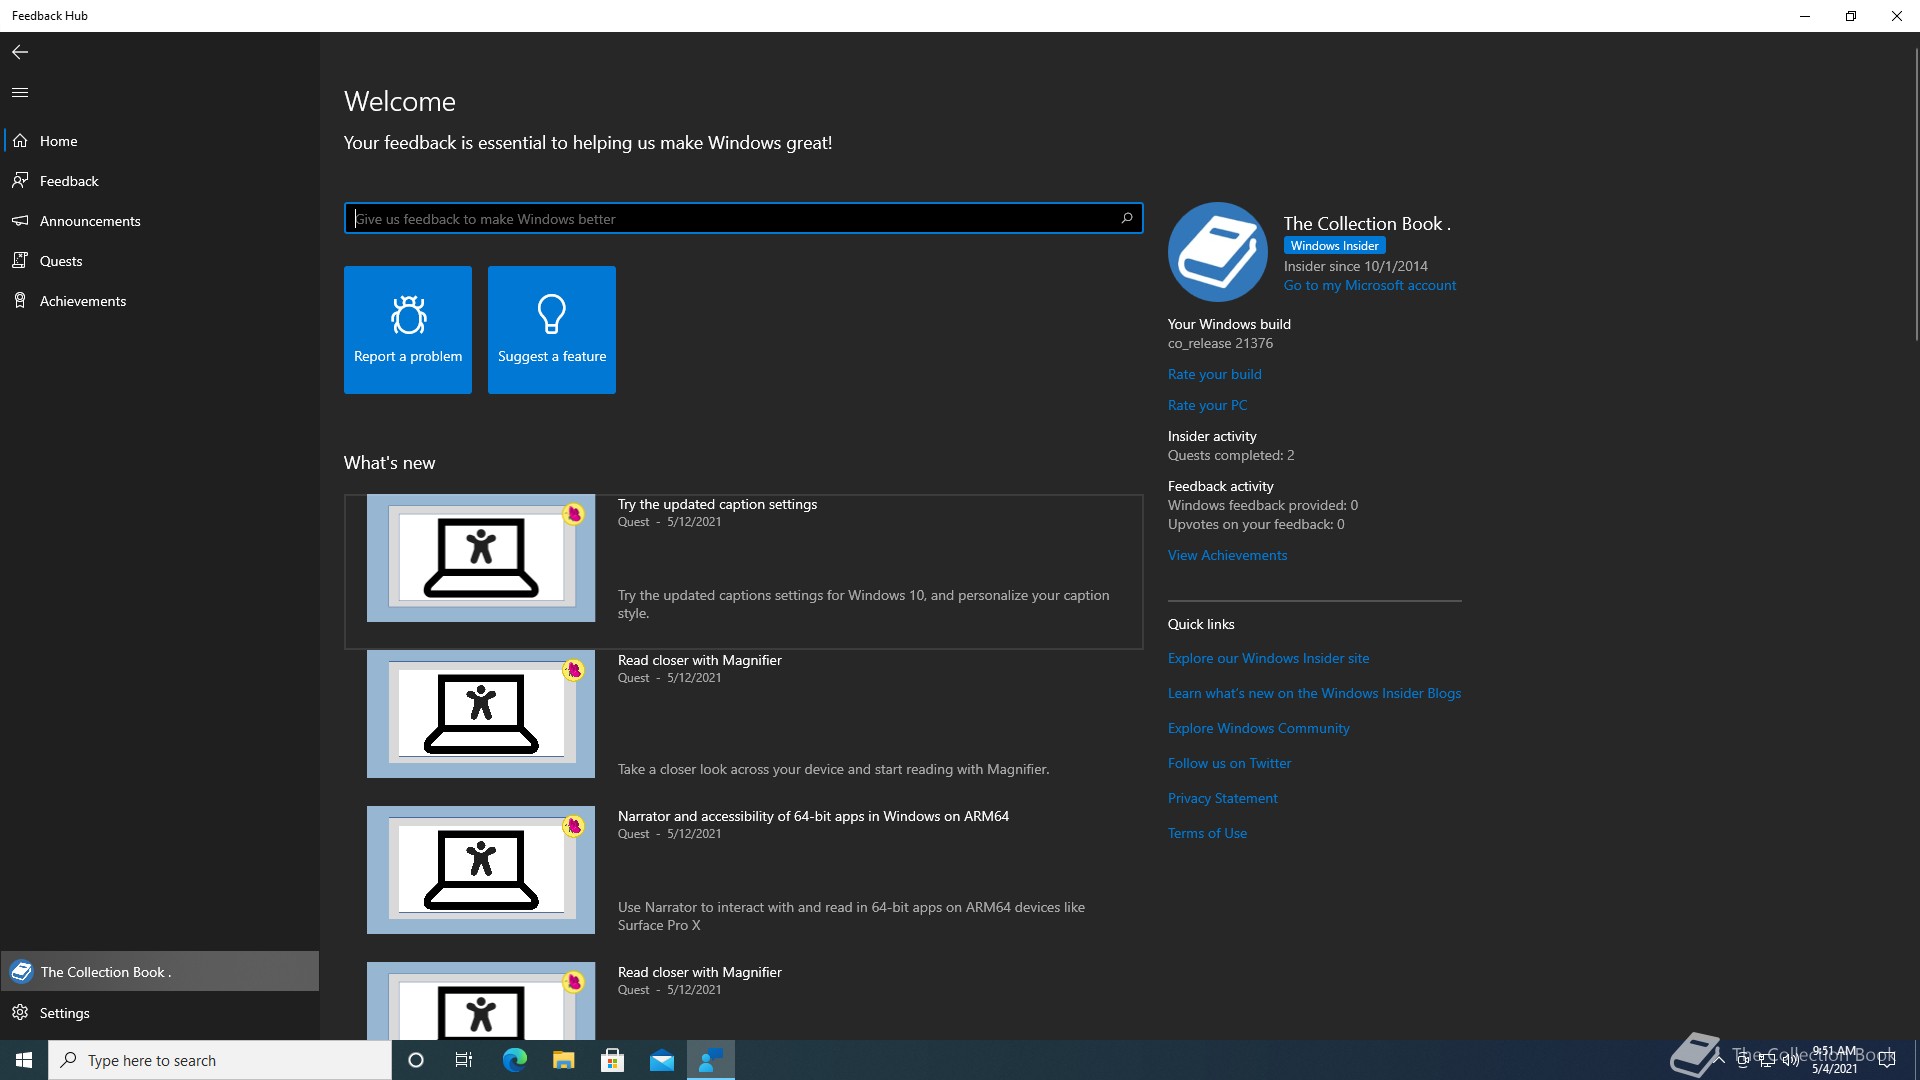Viewport: 1920px width, 1080px height.
Task: Open the Terms of Use link
Action: pyautogui.click(x=1207, y=833)
